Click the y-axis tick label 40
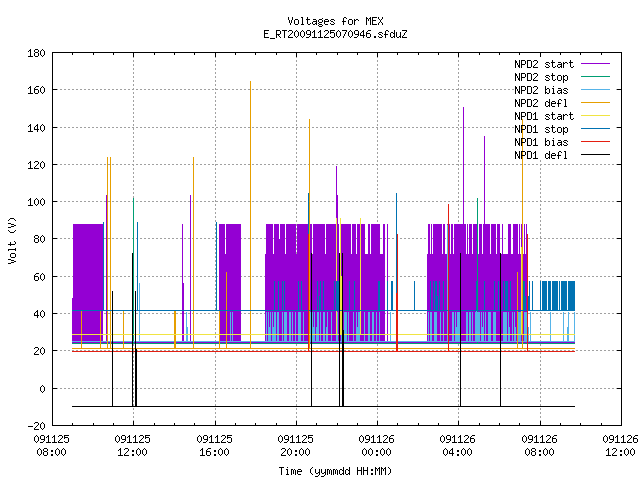 coord(39,314)
